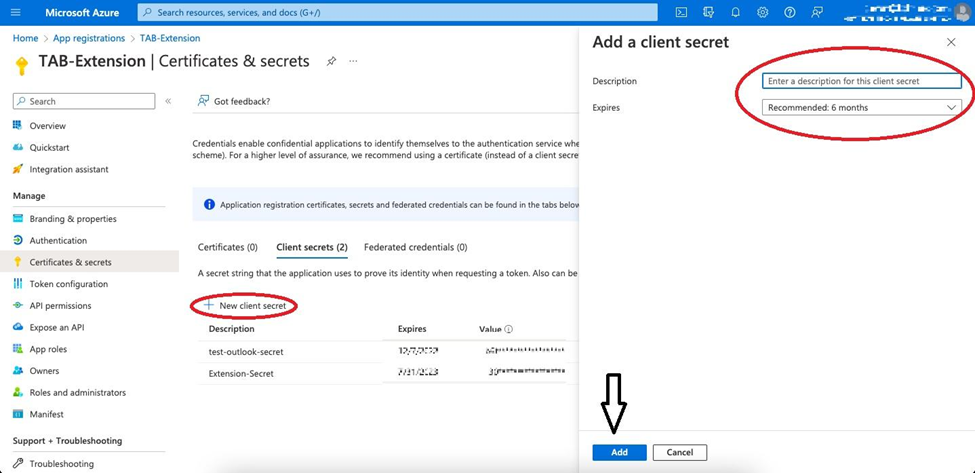Viewport: 975px width, 473px height.
Task: Open Quickstart in the sidebar menu
Action: coord(49,147)
